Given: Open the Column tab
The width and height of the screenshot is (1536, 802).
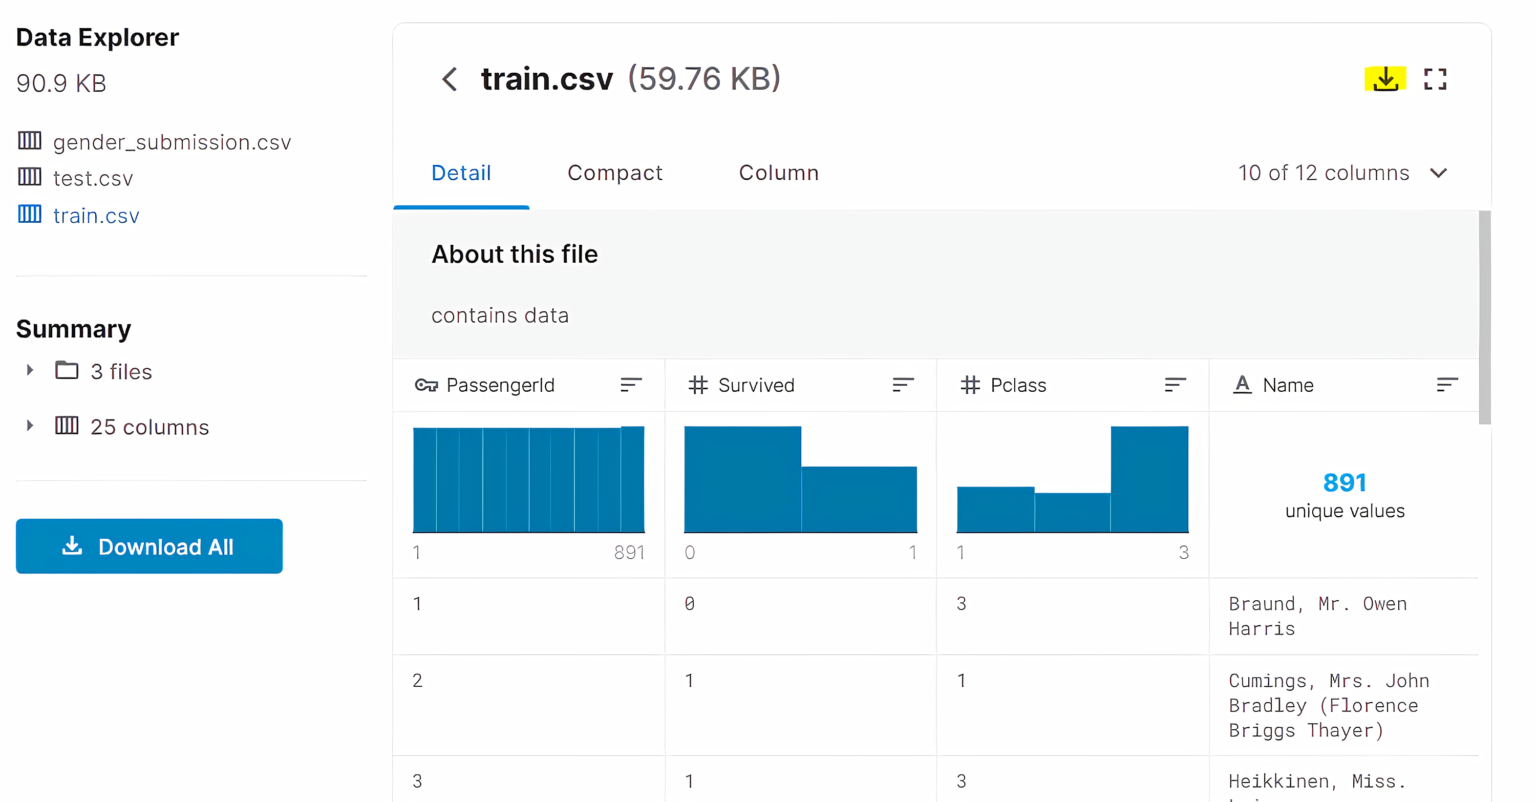Looking at the screenshot, I should click(778, 173).
